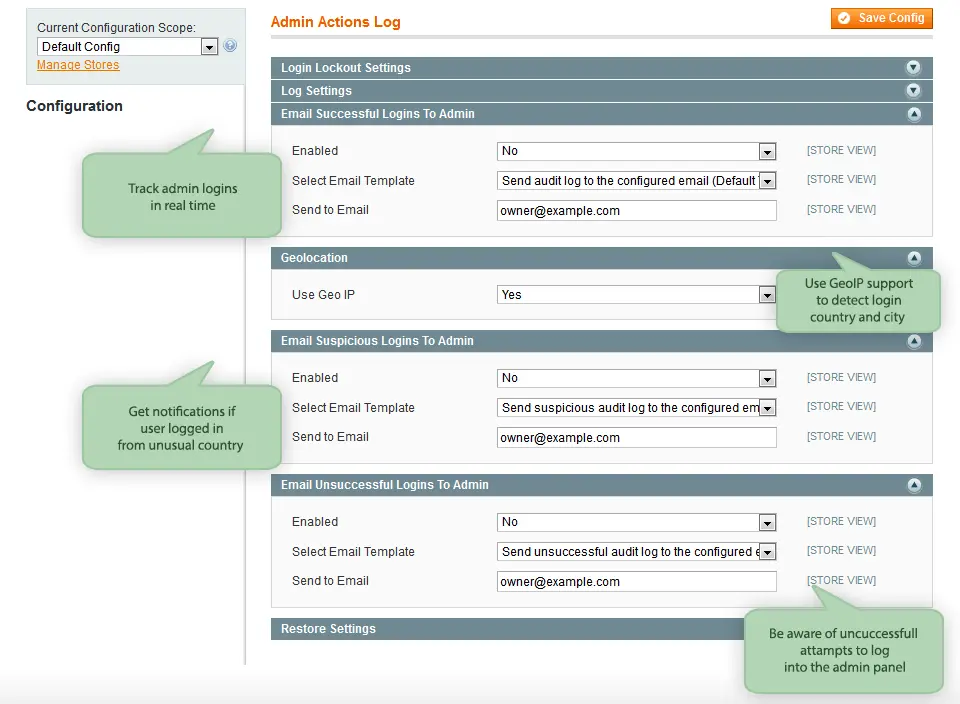This screenshot has height=704, width=960.
Task: Expand the Restore Settings section arrow icon
Action: click(x=913, y=629)
